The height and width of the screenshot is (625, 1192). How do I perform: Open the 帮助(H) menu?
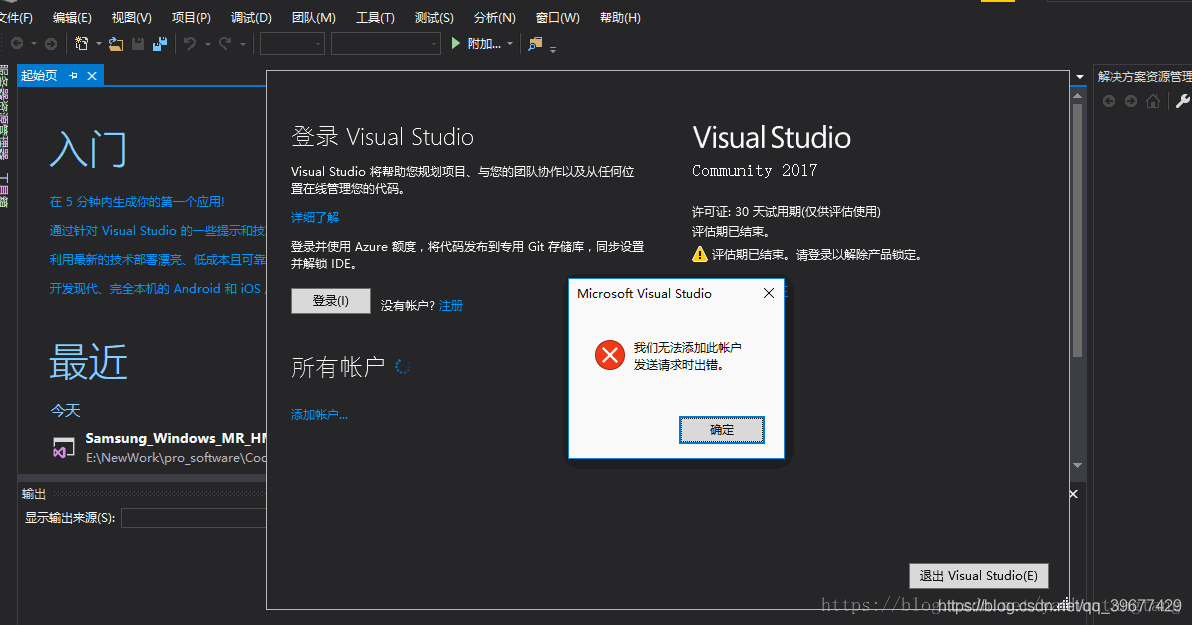(x=620, y=17)
